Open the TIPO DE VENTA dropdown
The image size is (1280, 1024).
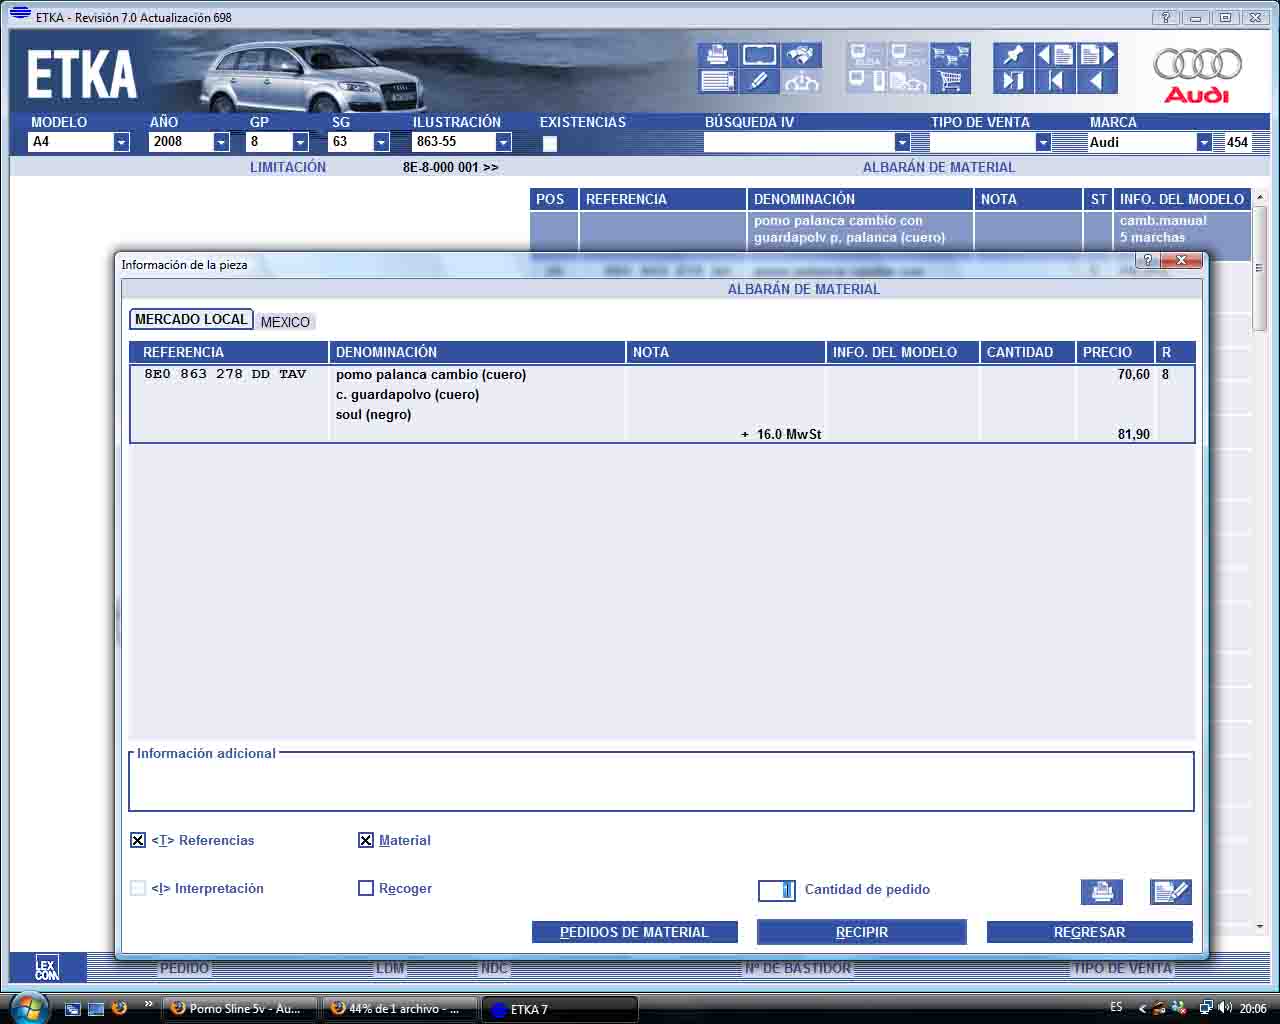[1043, 142]
